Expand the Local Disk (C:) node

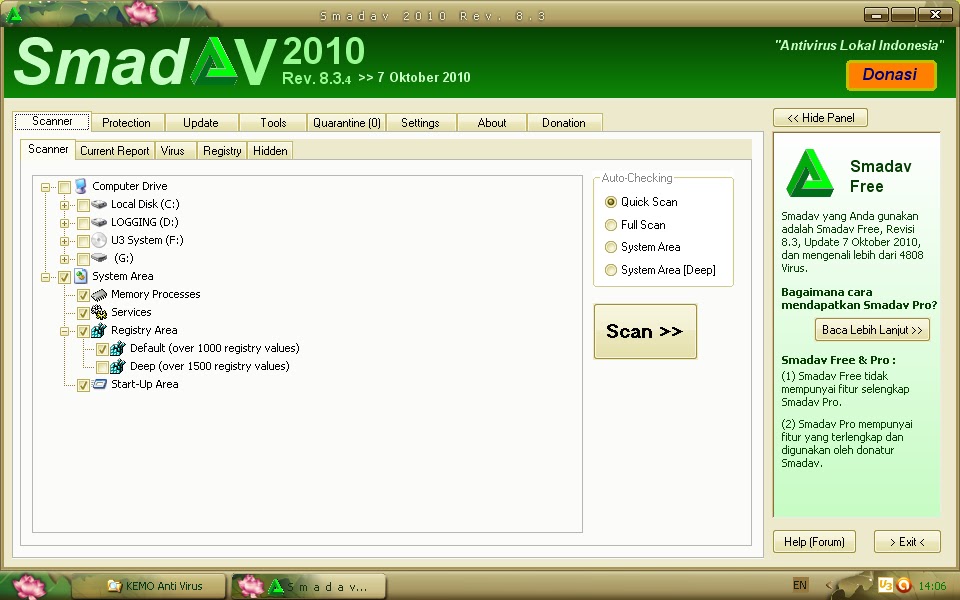(64, 205)
